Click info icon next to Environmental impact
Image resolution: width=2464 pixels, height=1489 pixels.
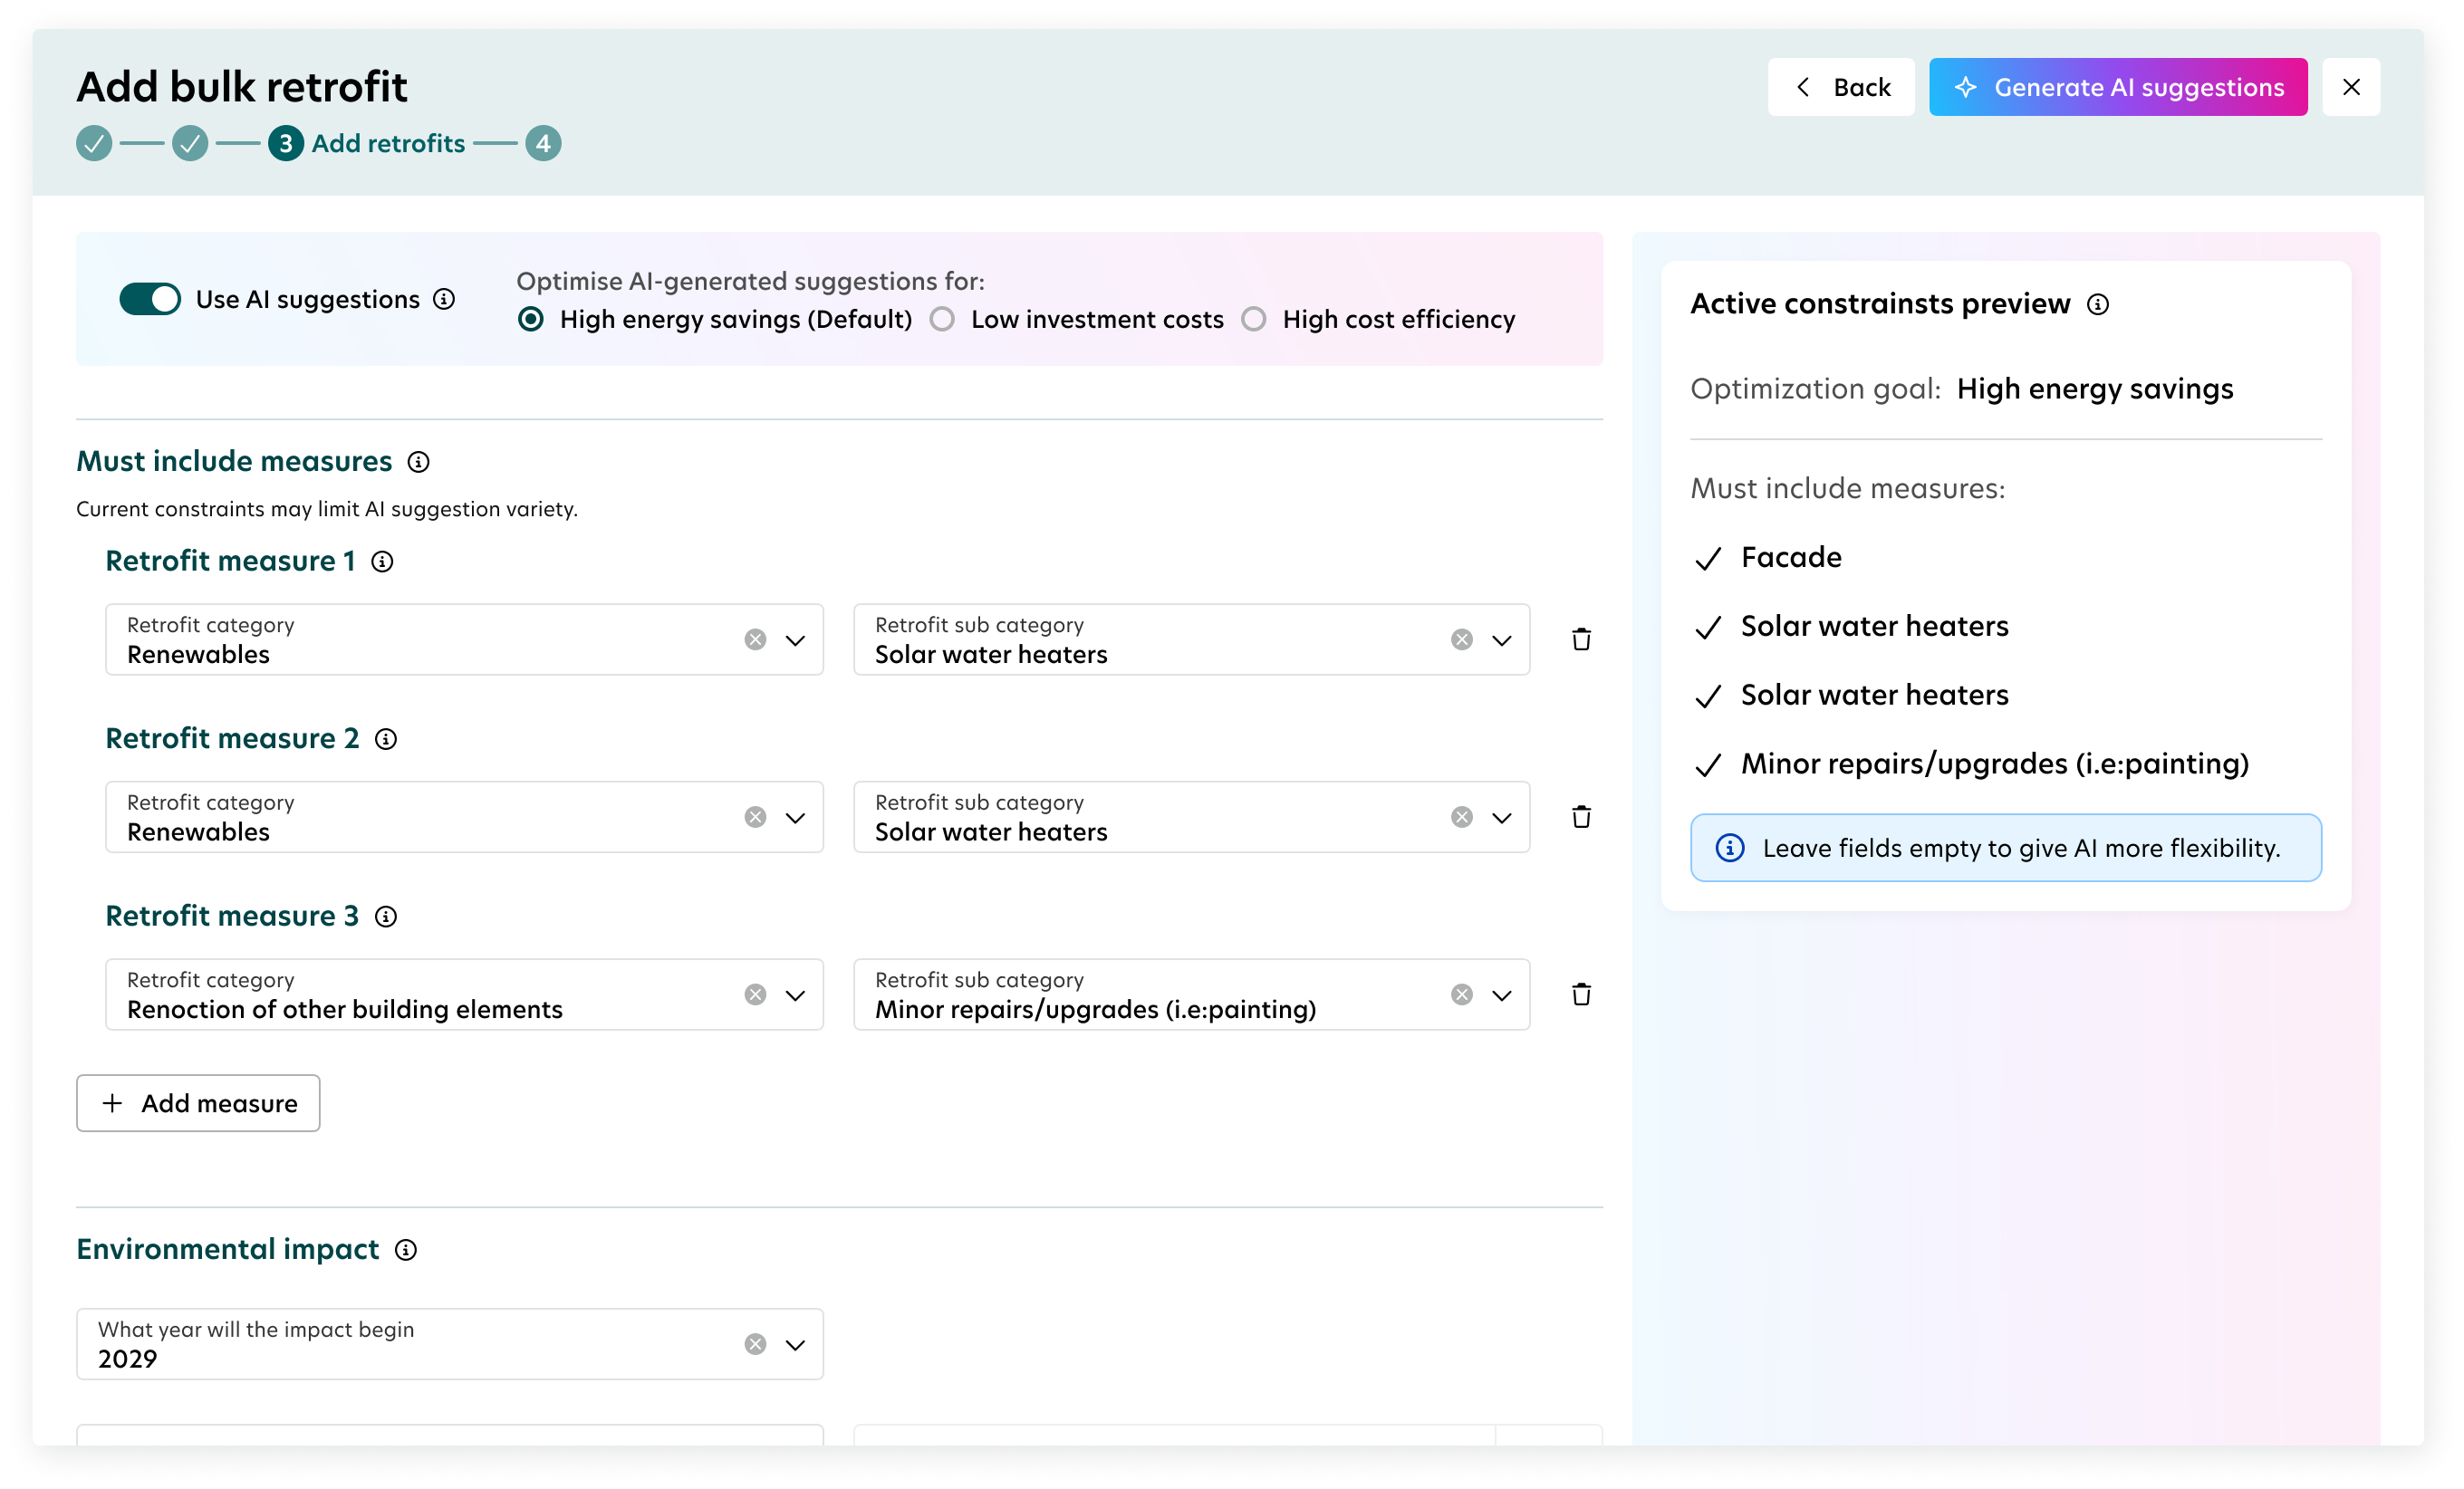coord(405,1250)
